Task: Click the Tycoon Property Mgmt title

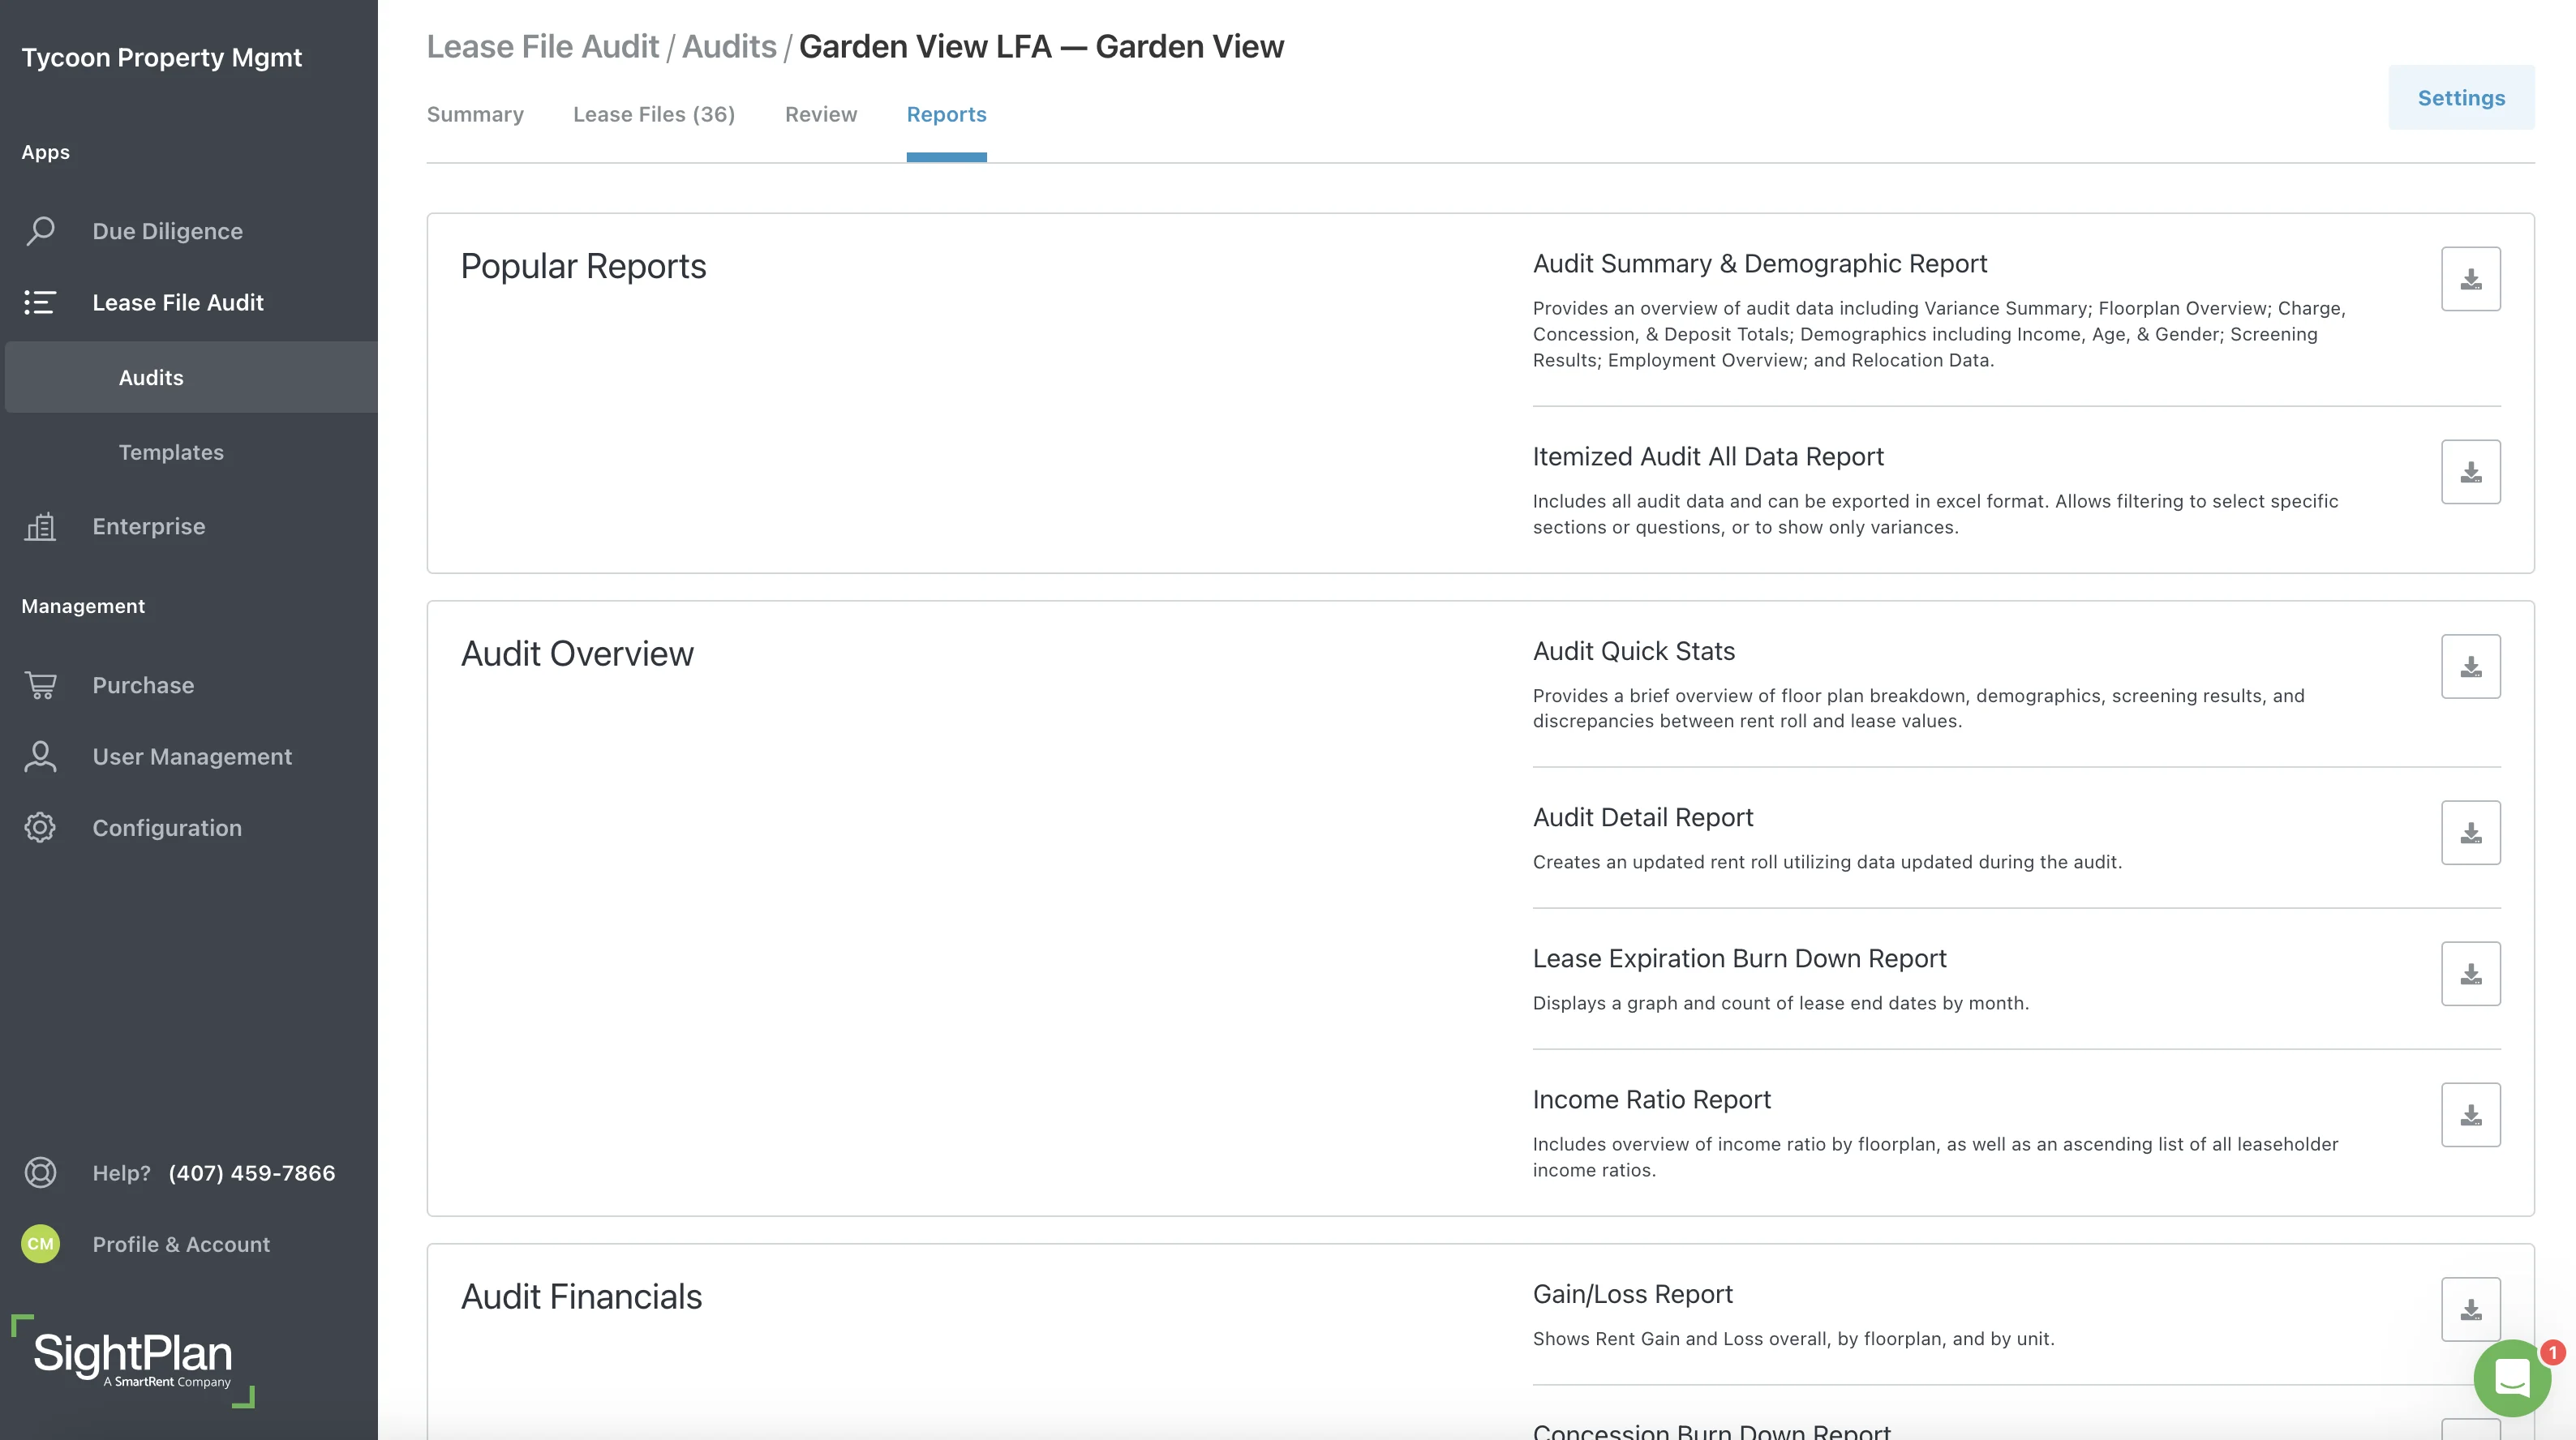Action: click(162, 58)
